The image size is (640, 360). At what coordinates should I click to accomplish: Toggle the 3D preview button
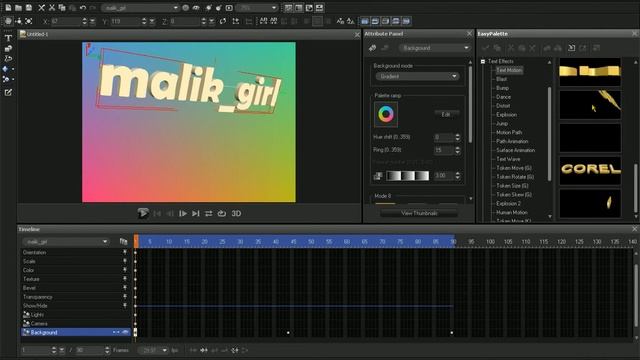(236, 213)
